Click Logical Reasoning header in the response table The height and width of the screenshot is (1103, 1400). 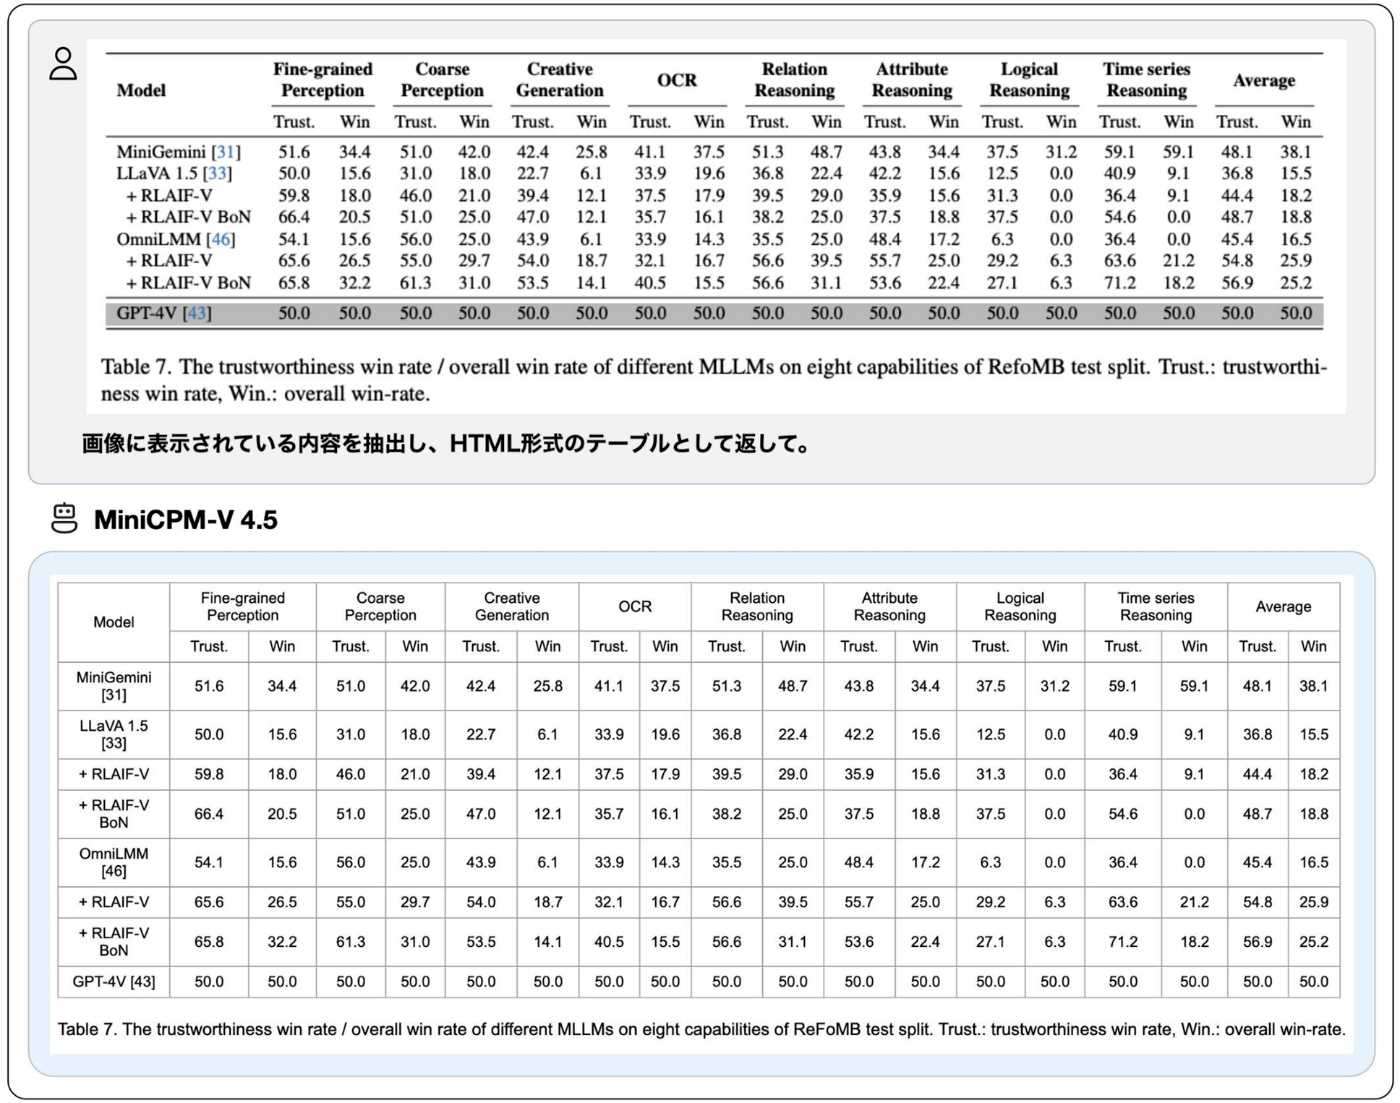1020,607
